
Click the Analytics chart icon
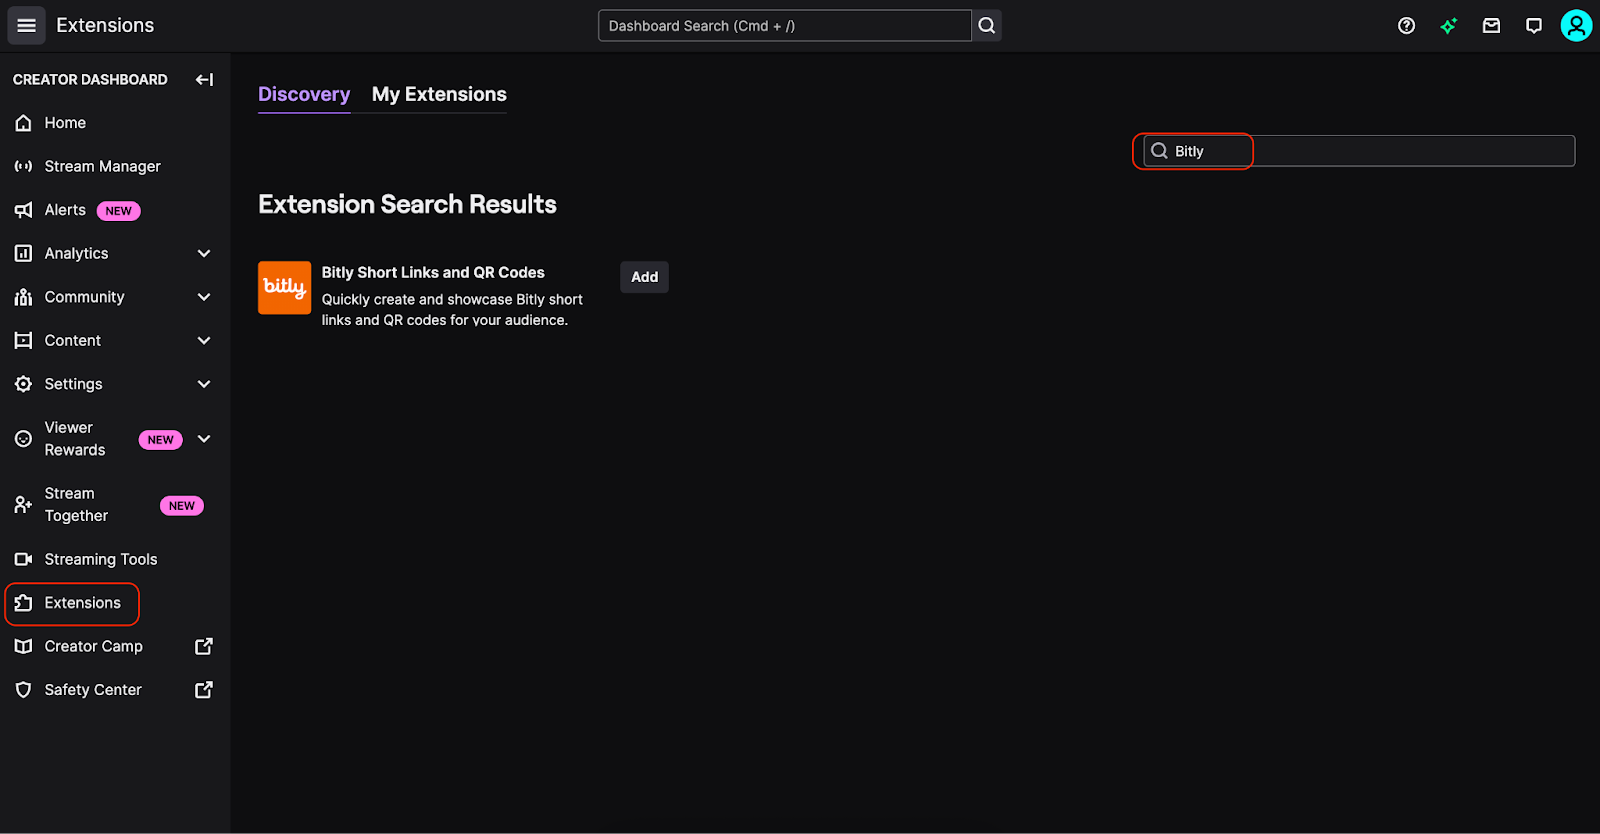pyautogui.click(x=23, y=253)
